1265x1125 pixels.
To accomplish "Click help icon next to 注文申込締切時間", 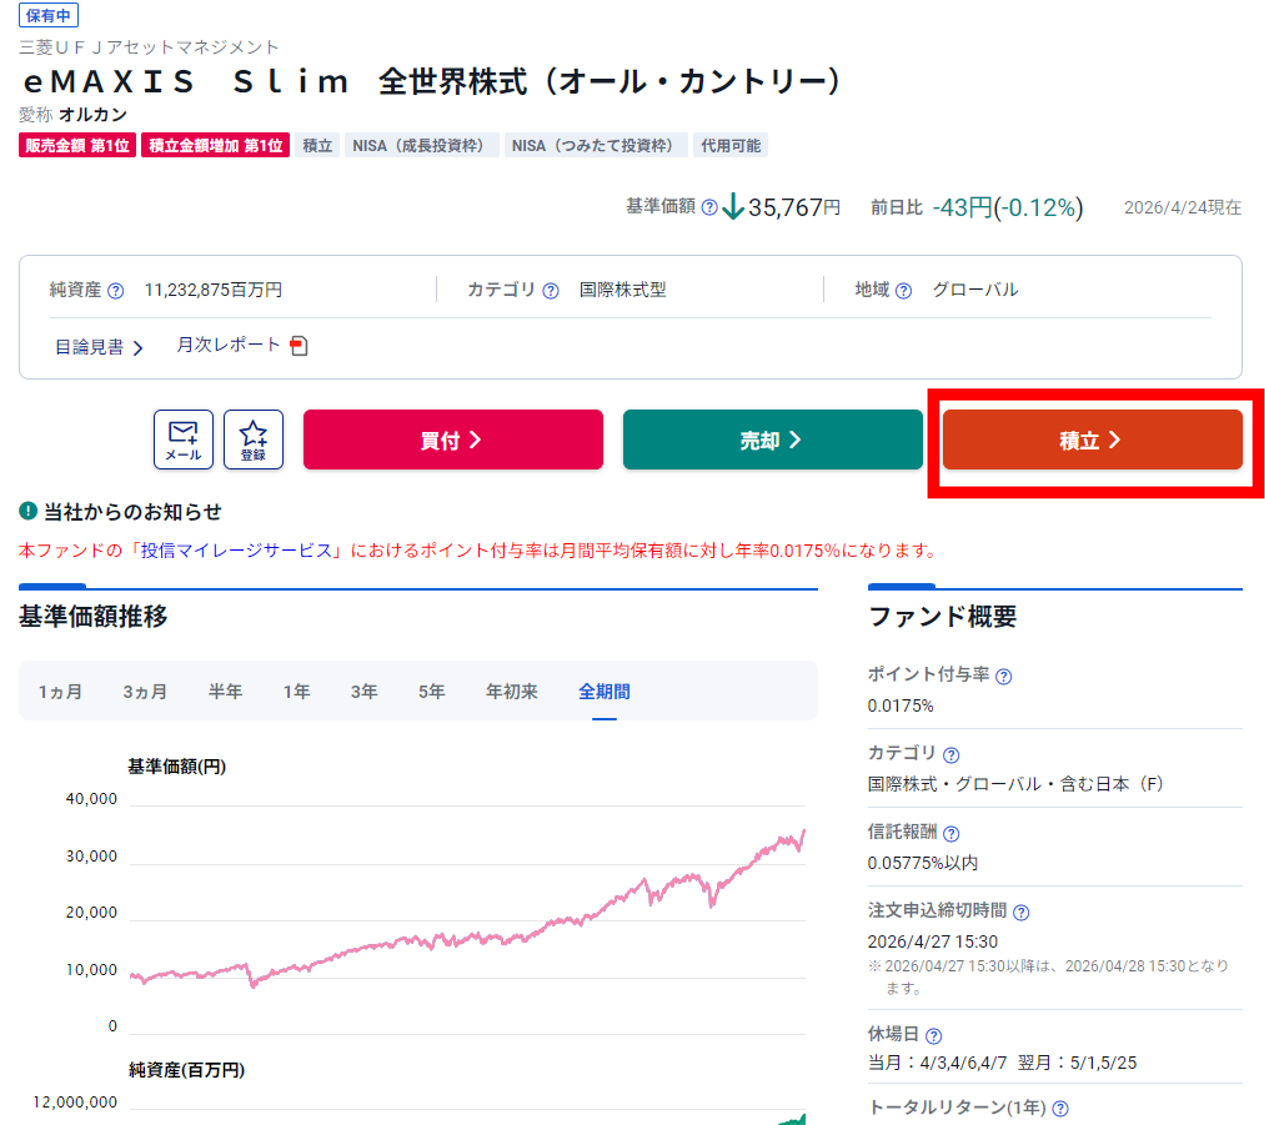I will 1021,912.
